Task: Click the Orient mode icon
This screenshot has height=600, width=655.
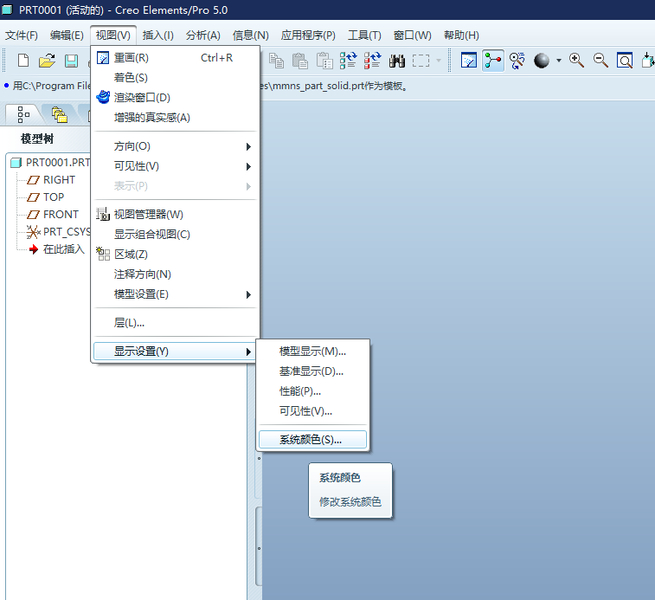Action: (x=517, y=61)
